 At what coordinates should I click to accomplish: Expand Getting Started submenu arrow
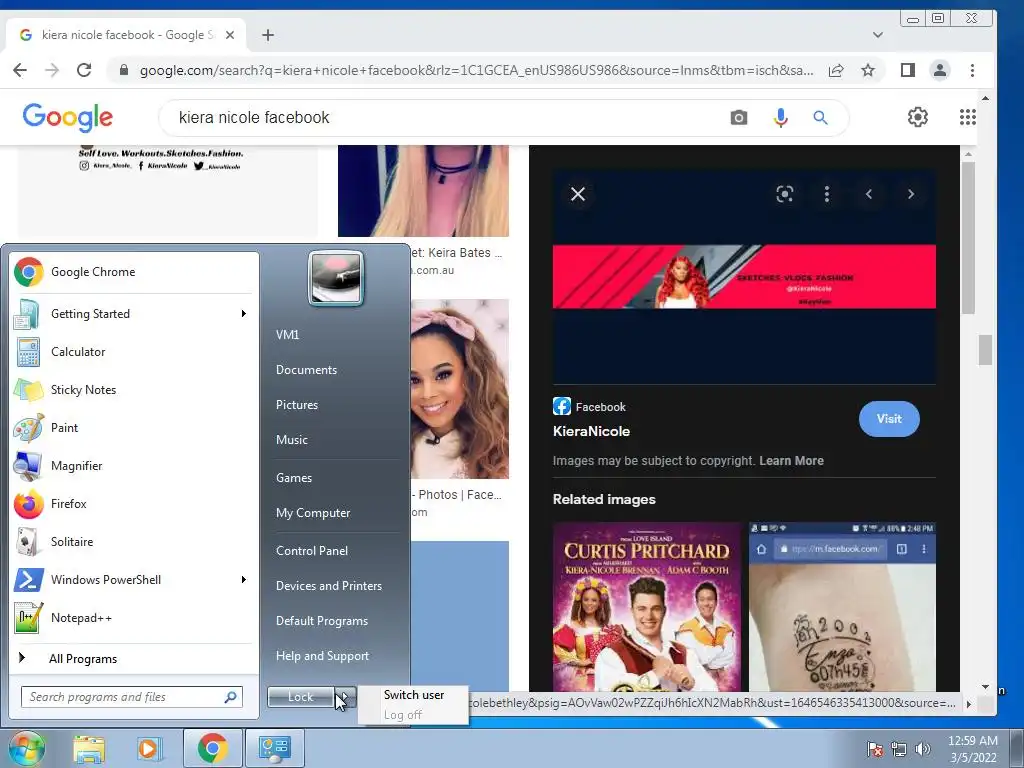[x=244, y=314]
